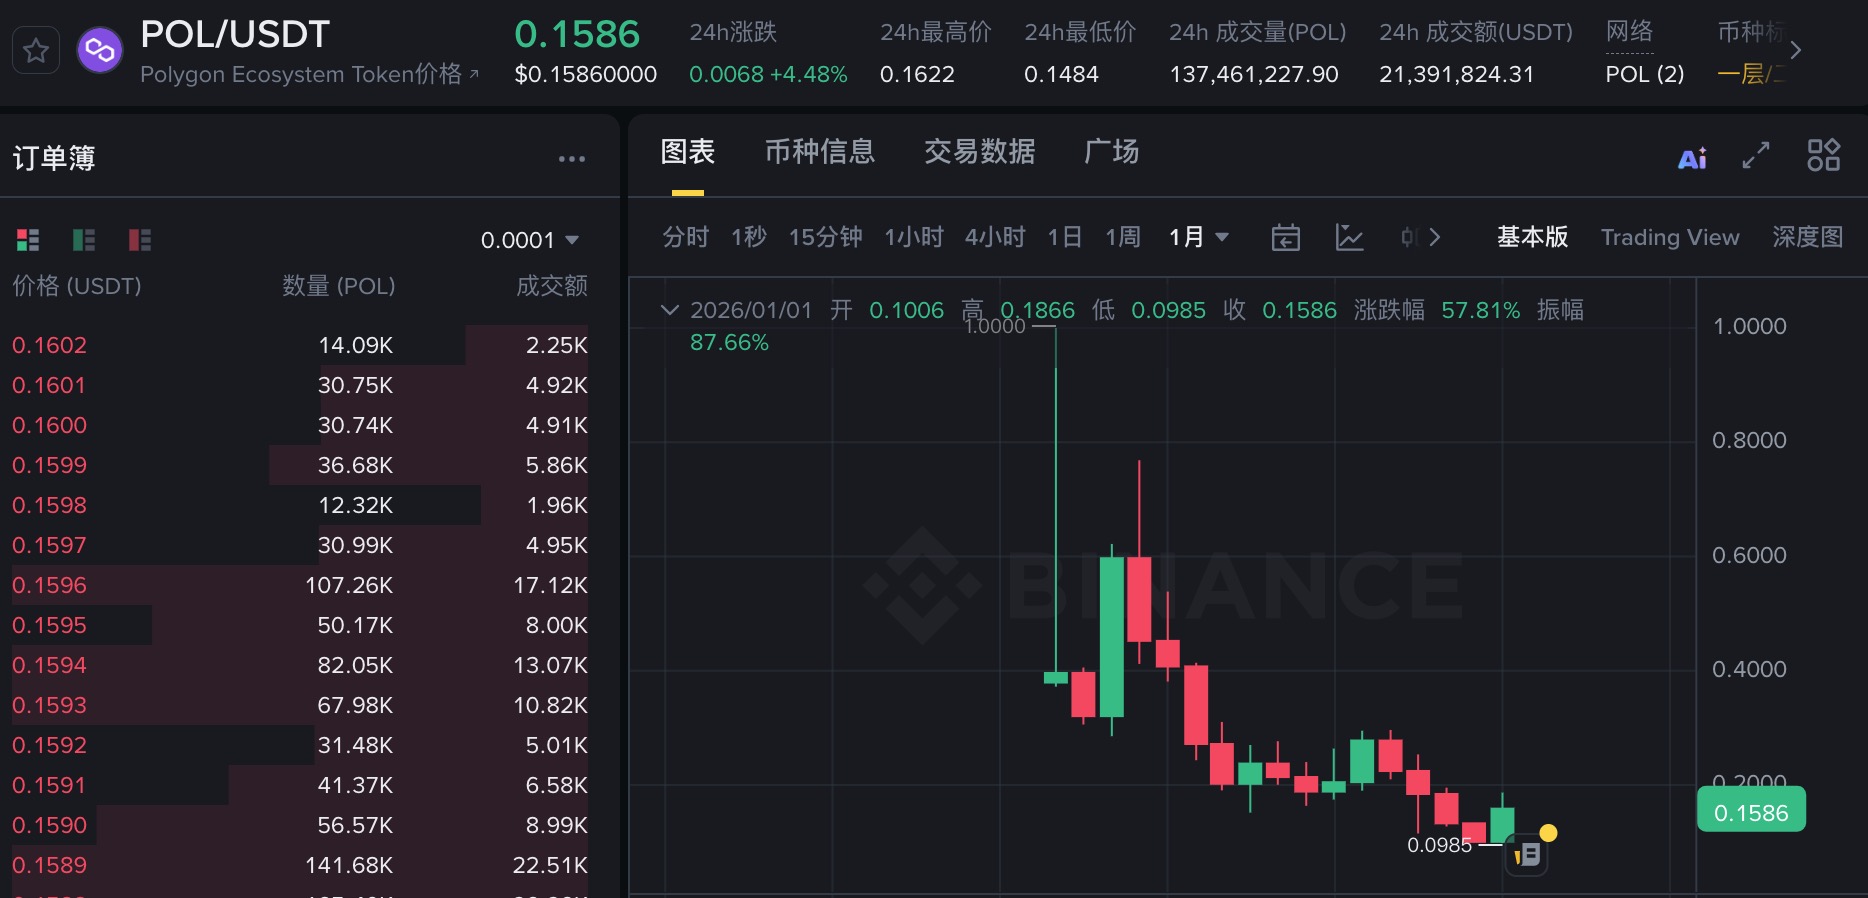The width and height of the screenshot is (1868, 898).
Task: Open the 1月 interval dropdown
Action: point(1198,237)
